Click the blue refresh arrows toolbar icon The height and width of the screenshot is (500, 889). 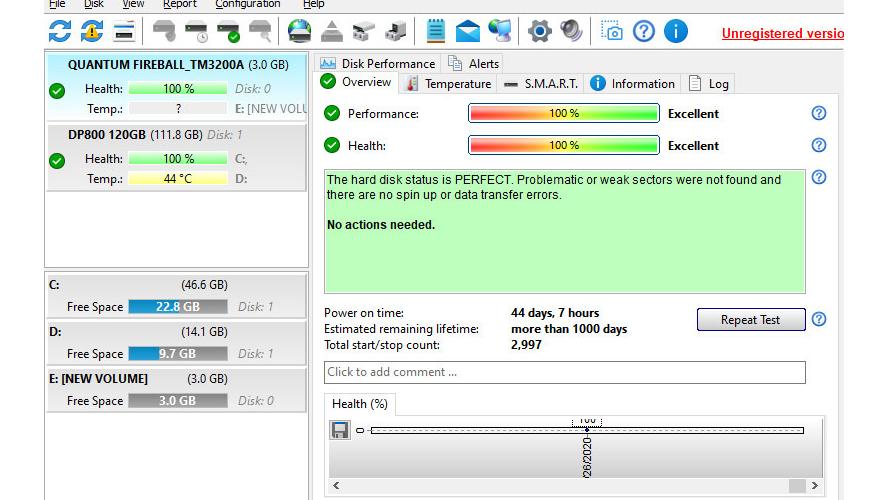[x=60, y=31]
